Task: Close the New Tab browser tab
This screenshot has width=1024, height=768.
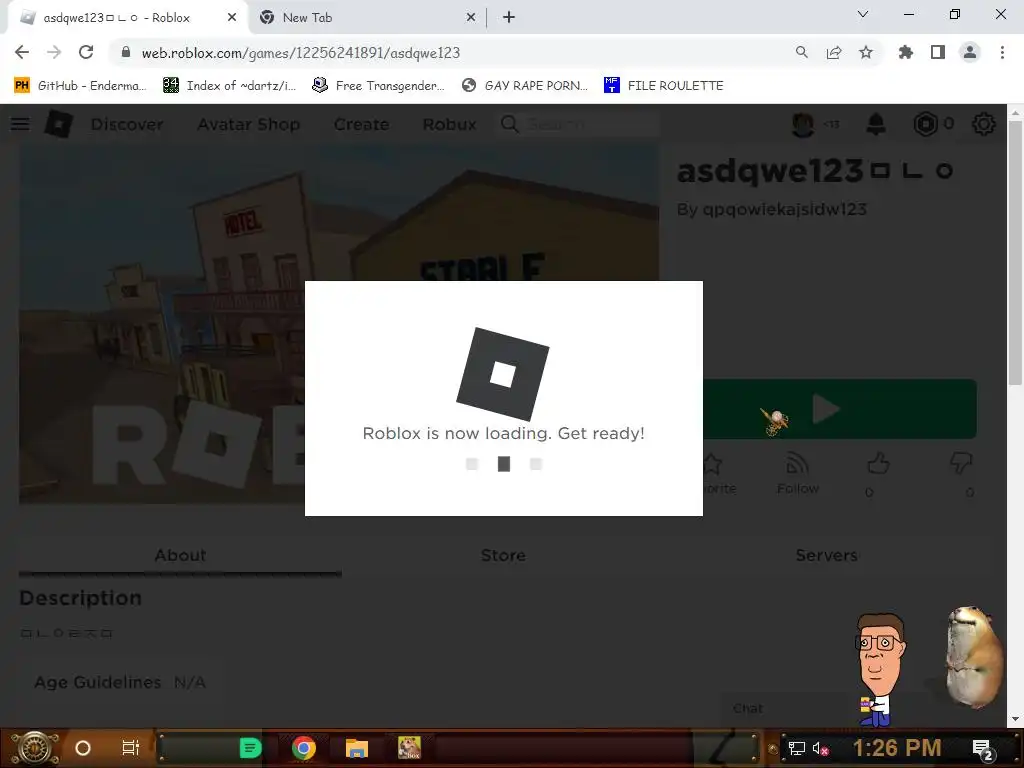Action: 471,18
